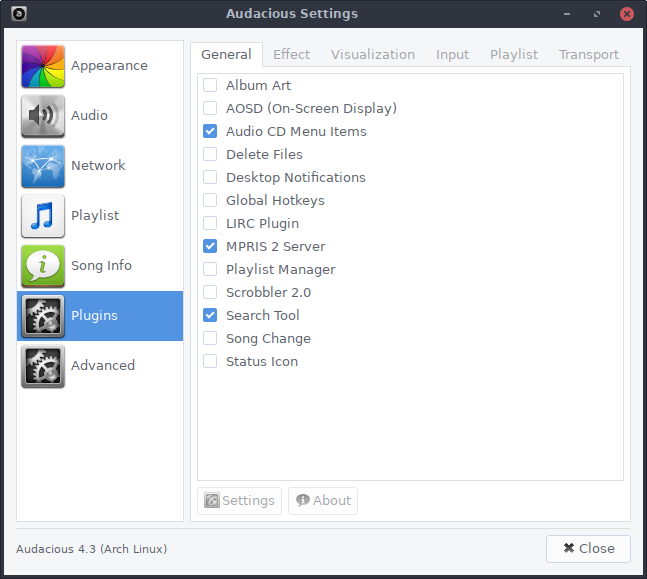Select the Scrobbler 2.0 list entry

[x=268, y=293]
